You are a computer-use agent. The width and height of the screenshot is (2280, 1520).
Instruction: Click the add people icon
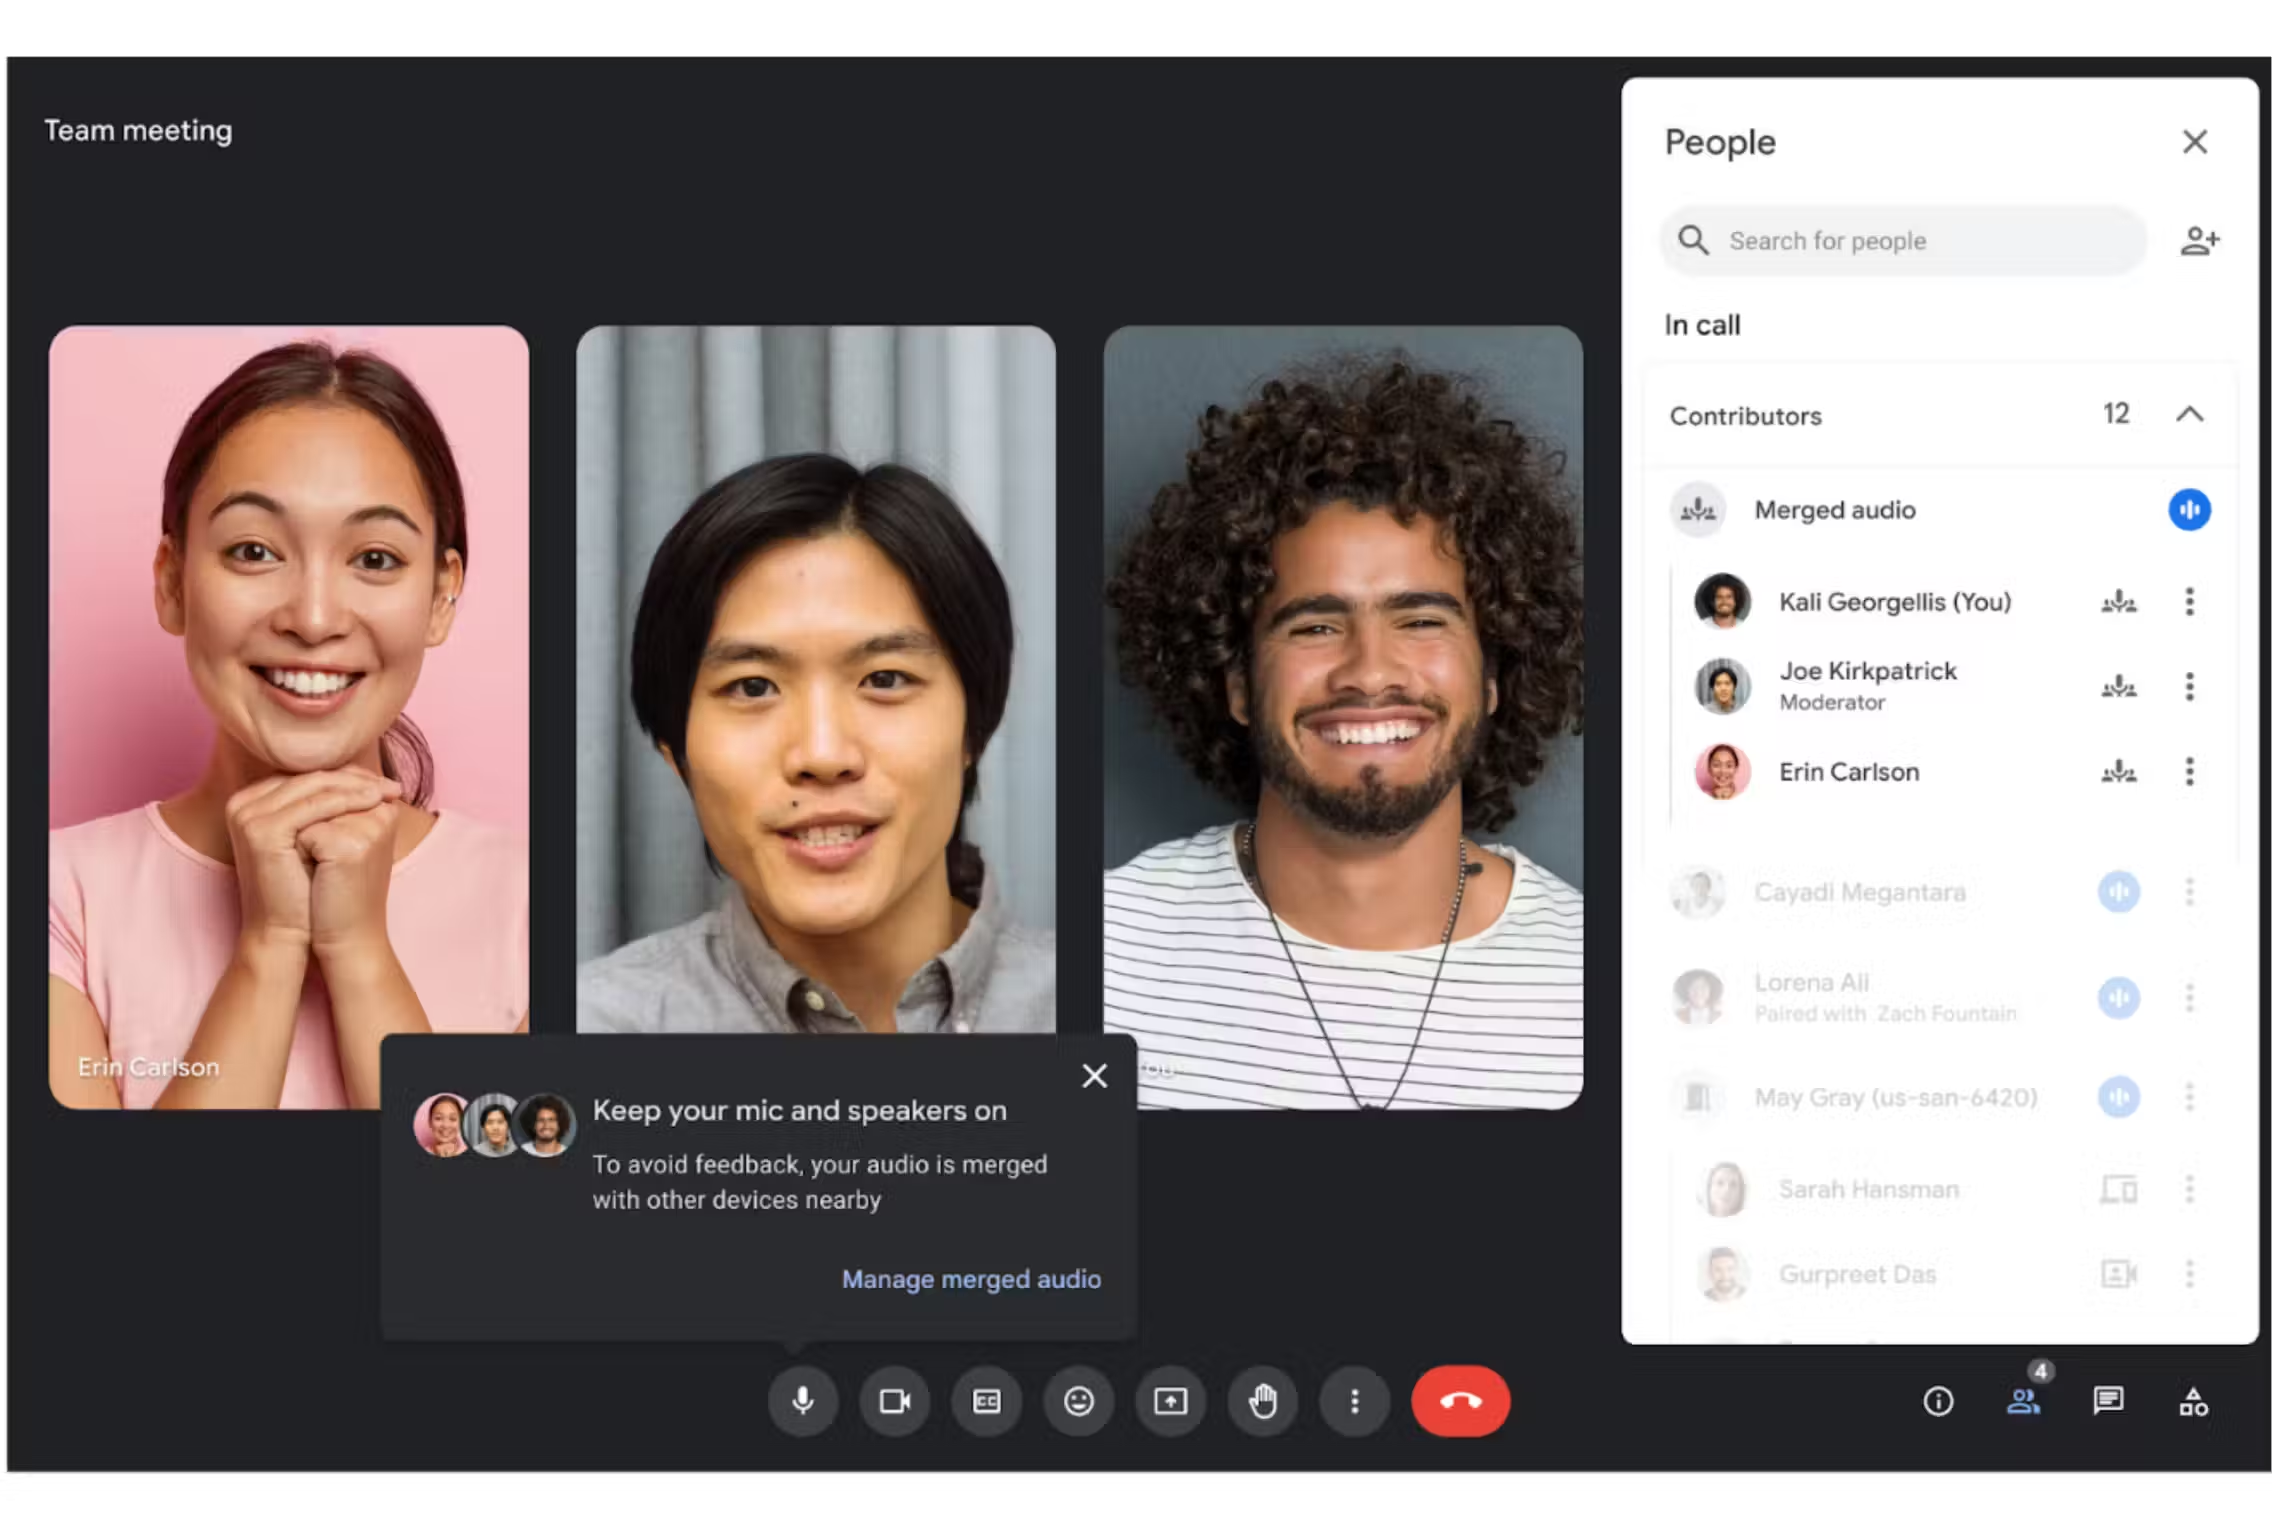(2199, 241)
